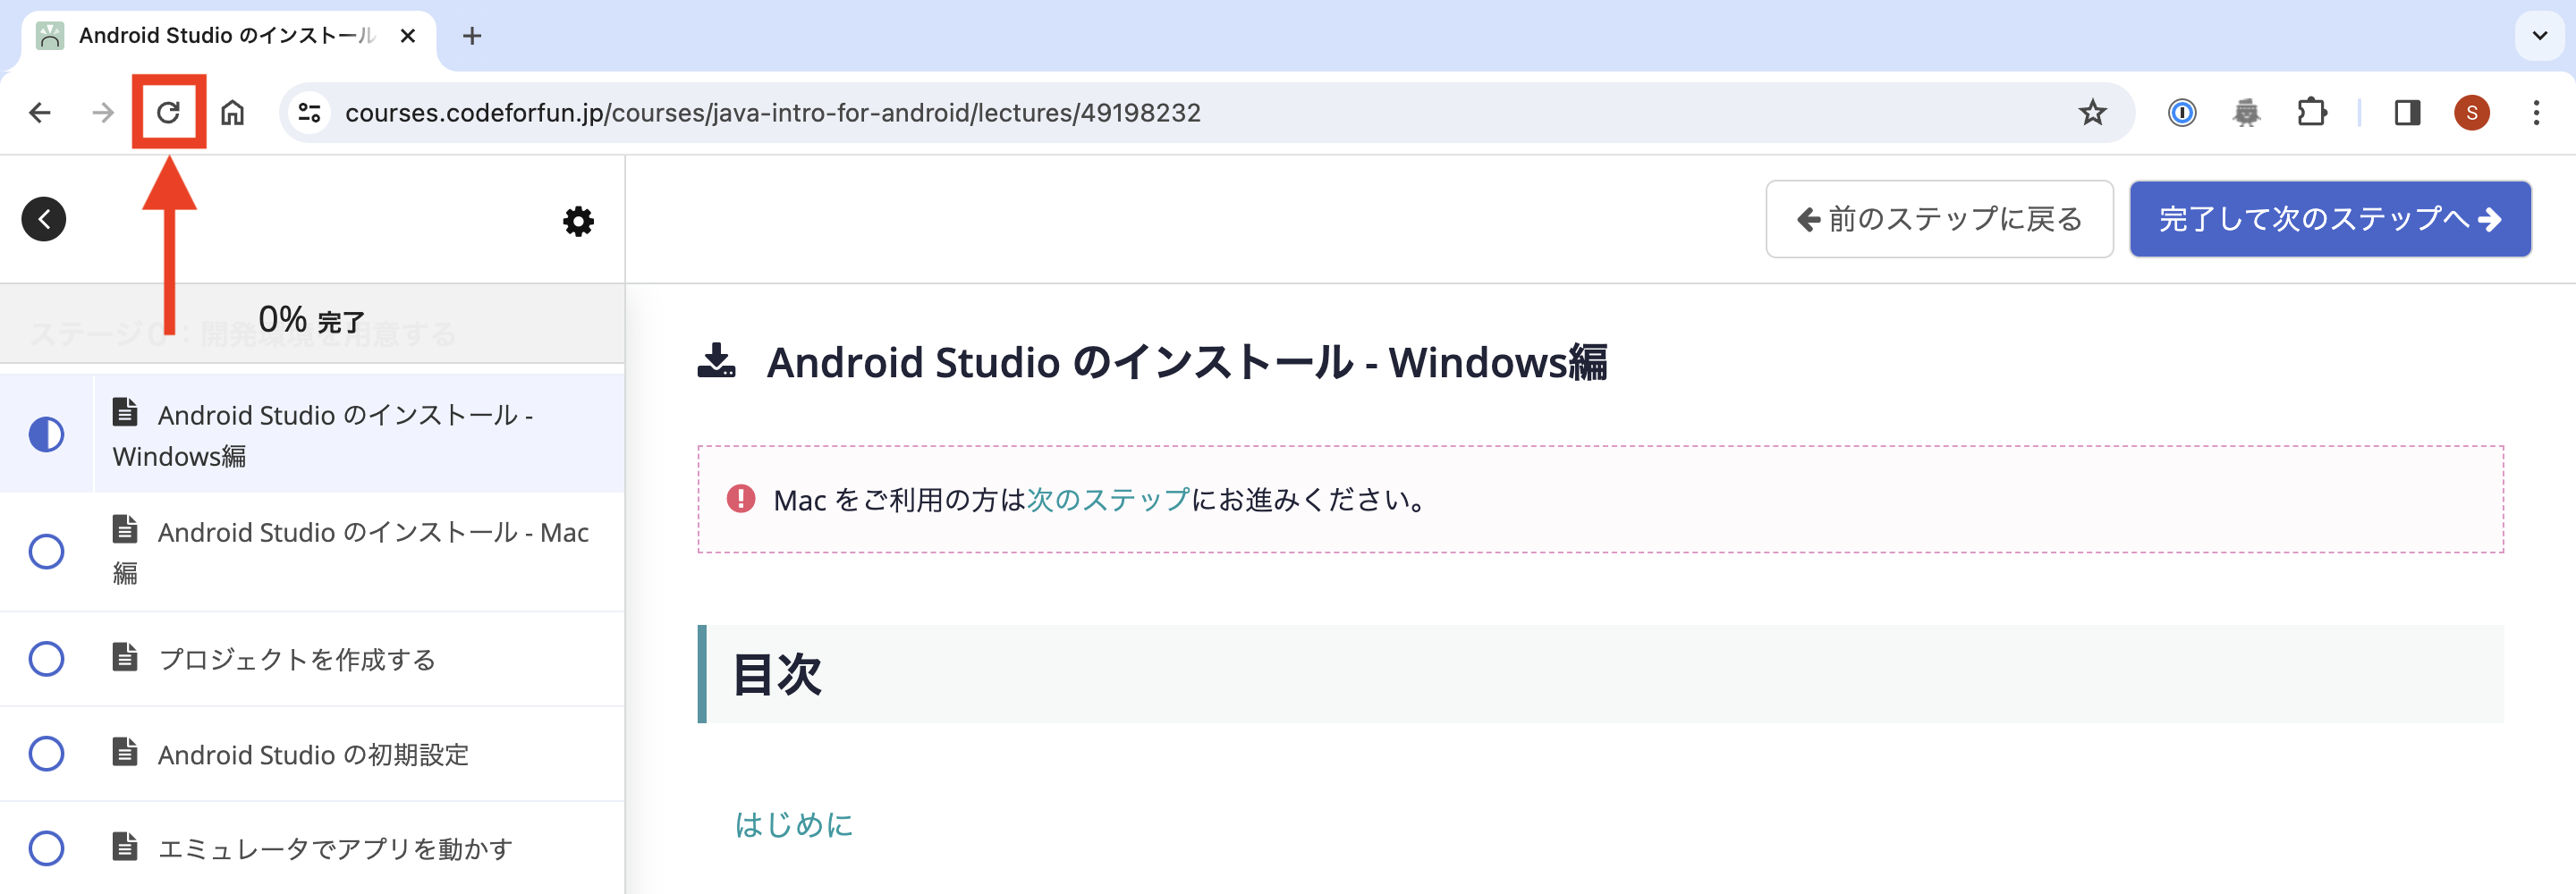Image resolution: width=2576 pixels, height=894 pixels.
Task: Toggle completion circle for エミュレータでアプリを動かす
Action: 46,848
